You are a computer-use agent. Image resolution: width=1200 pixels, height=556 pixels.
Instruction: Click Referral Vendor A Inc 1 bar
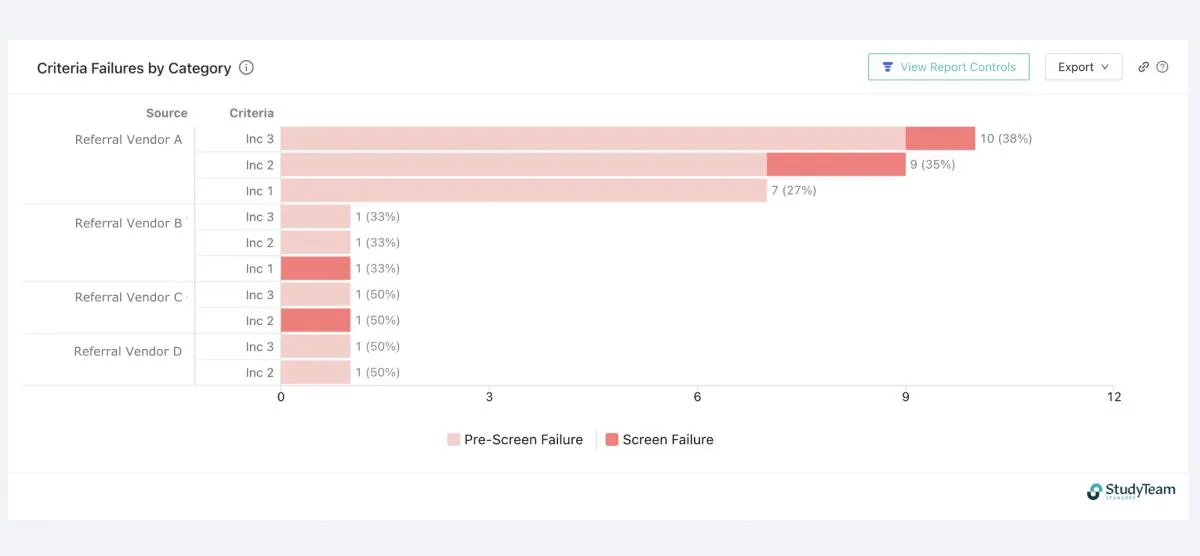[523, 191]
